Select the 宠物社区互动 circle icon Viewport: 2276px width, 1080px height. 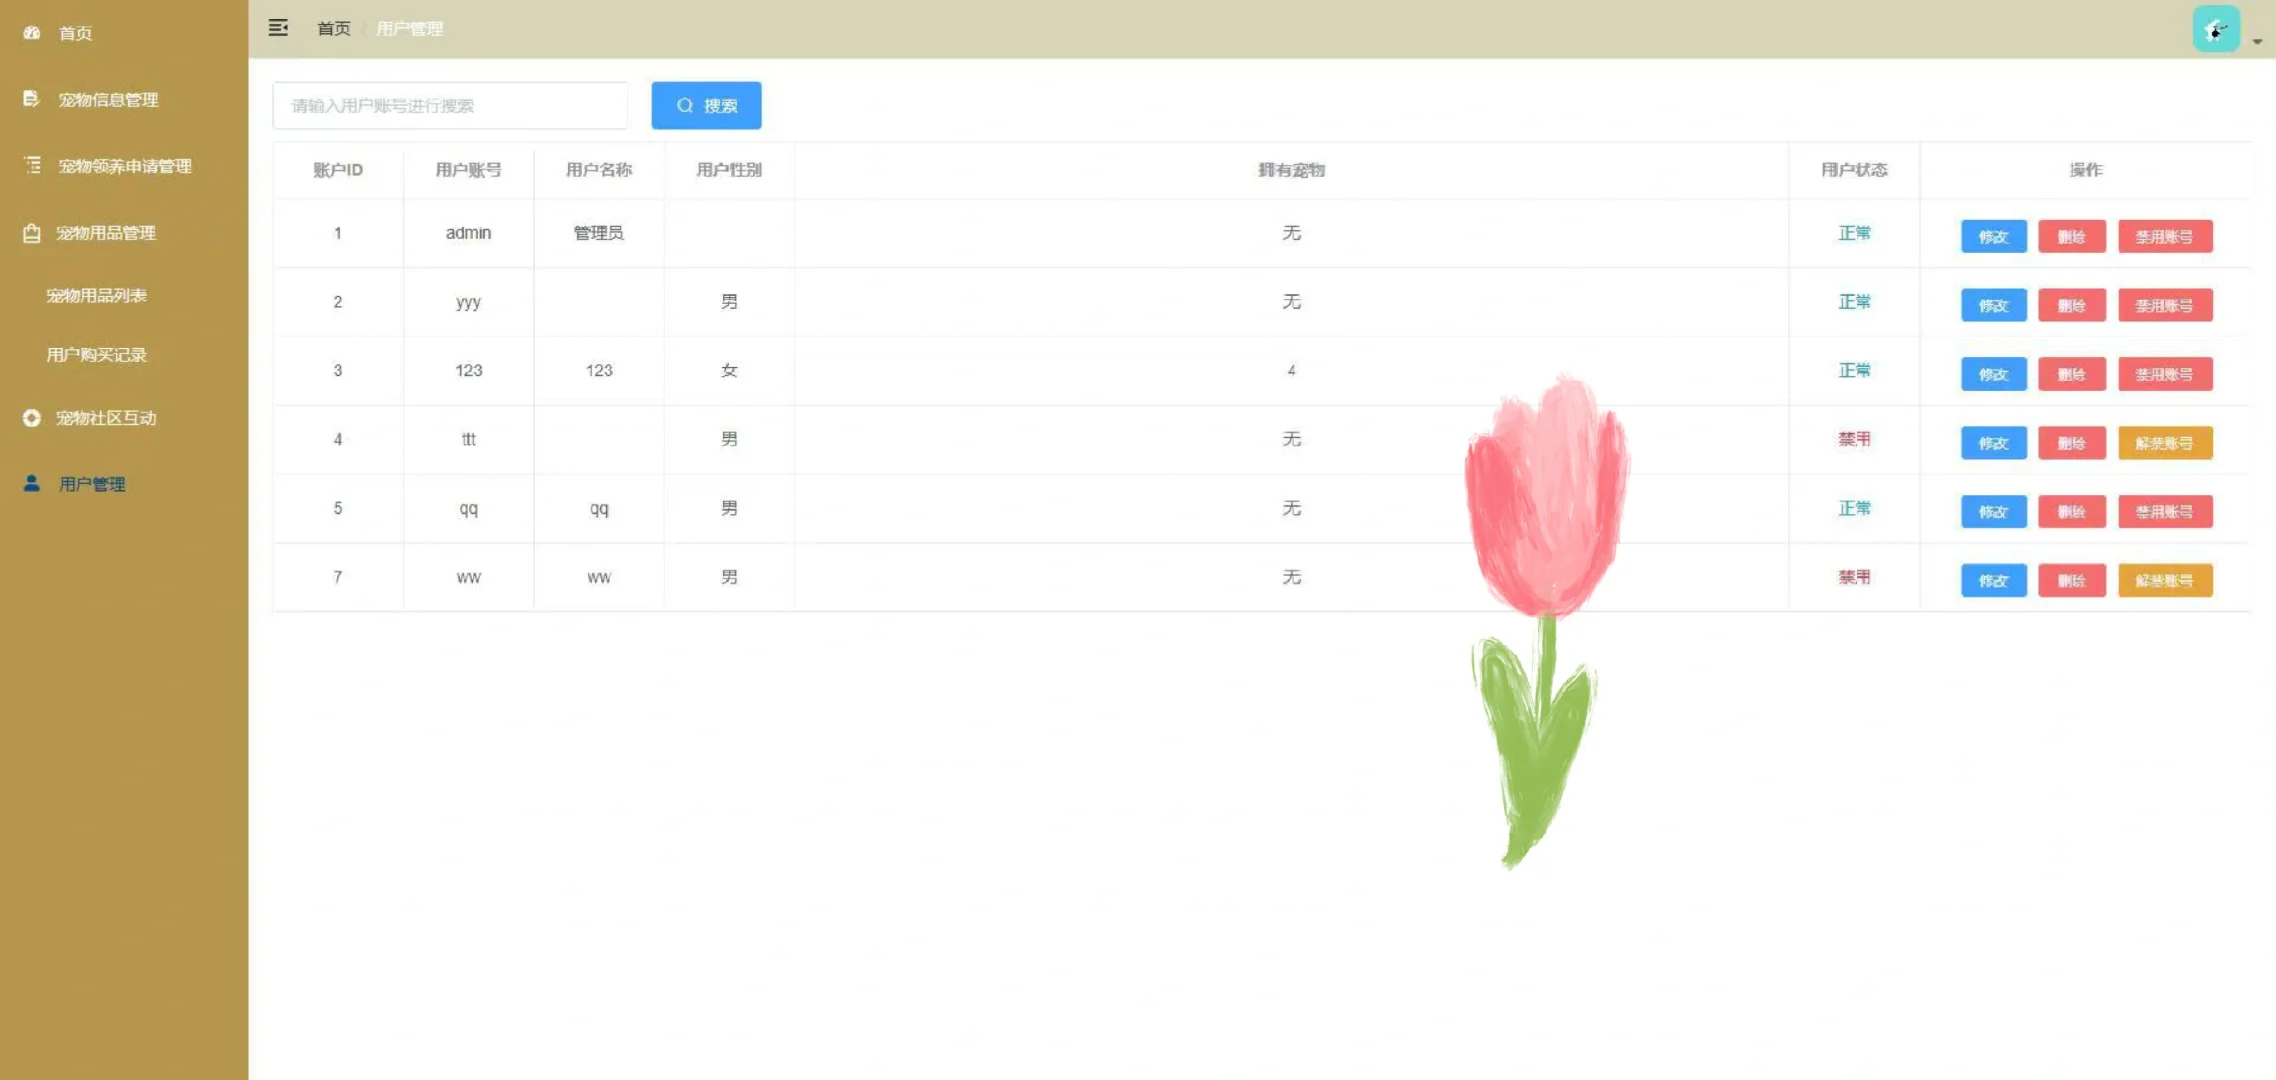click(x=31, y=418)
